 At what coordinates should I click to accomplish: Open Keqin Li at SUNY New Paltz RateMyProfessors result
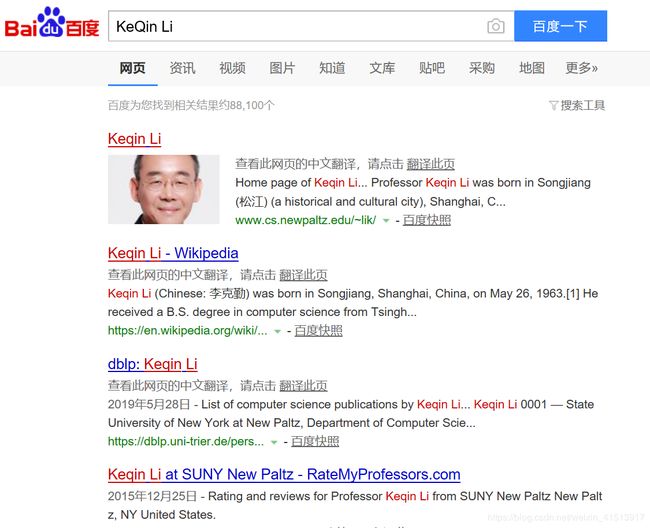click(284, 475)
